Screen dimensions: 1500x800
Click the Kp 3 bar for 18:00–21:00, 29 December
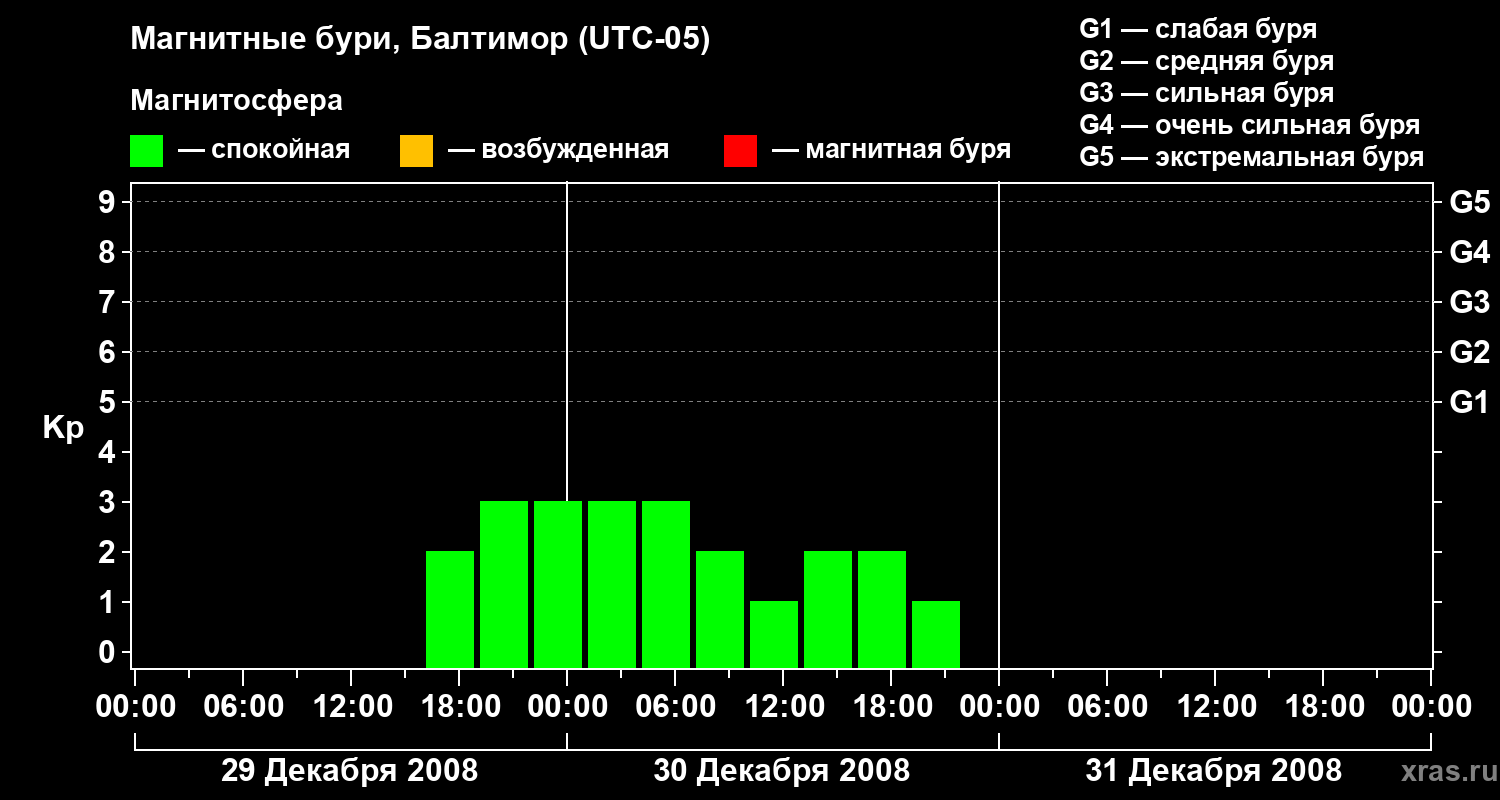pos(504,584)
